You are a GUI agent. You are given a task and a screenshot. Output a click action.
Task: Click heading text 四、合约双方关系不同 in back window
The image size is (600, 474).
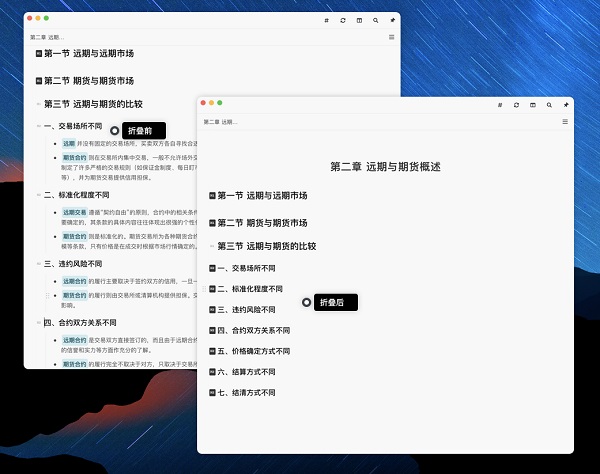pyautogui.click(x=80, y=323)
